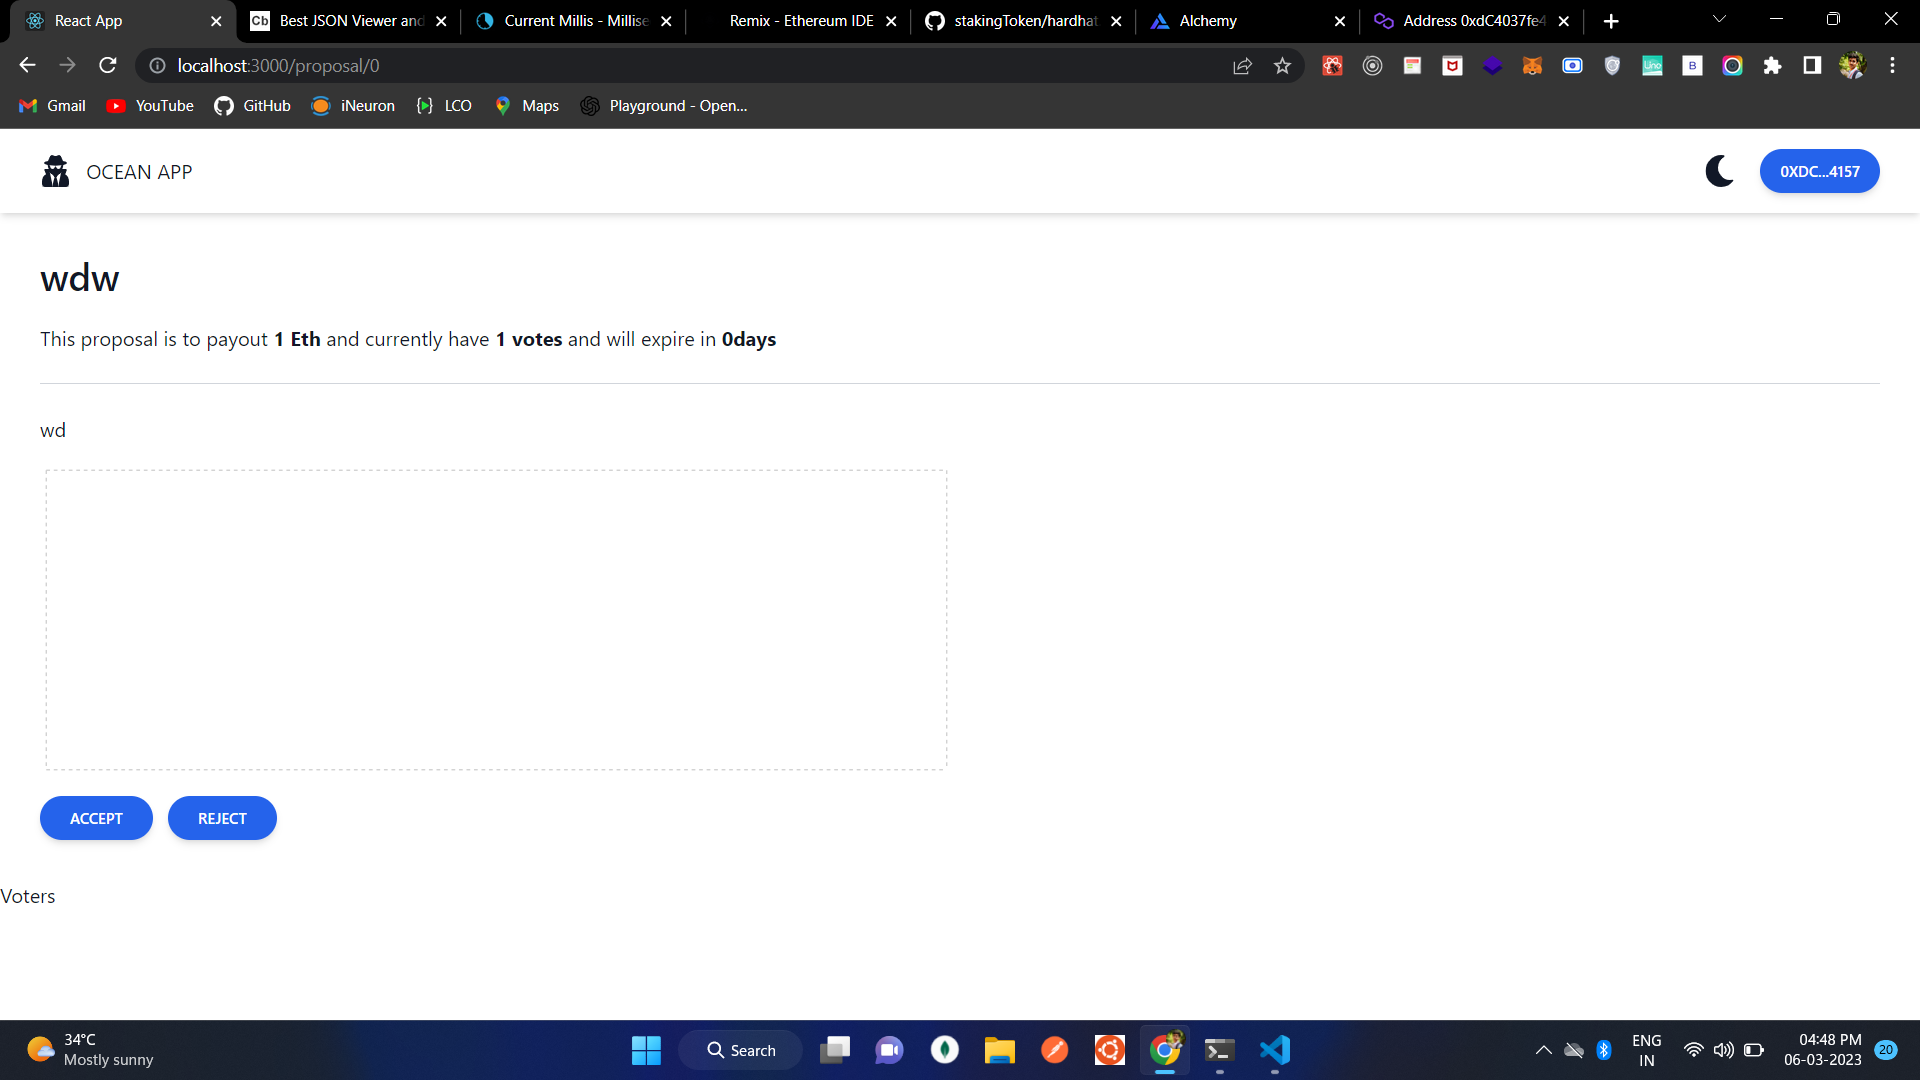1920x1080 pixels.
Task: Open the browser Extensions puzzle icon
Action: point(1772,66)
